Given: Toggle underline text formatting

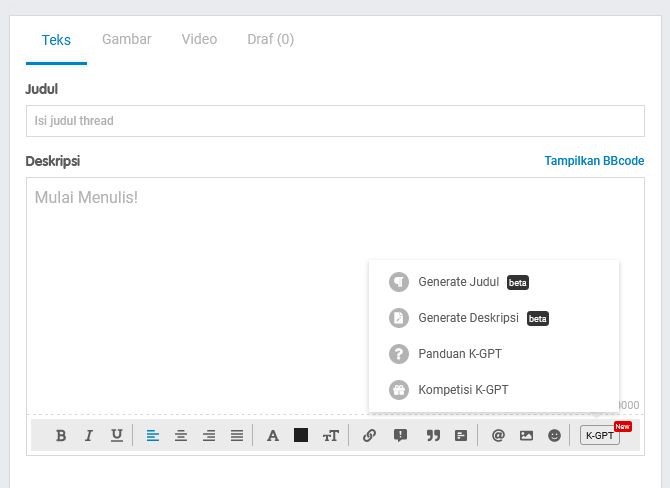Looking at the screenshot, I should click(117, 436).
